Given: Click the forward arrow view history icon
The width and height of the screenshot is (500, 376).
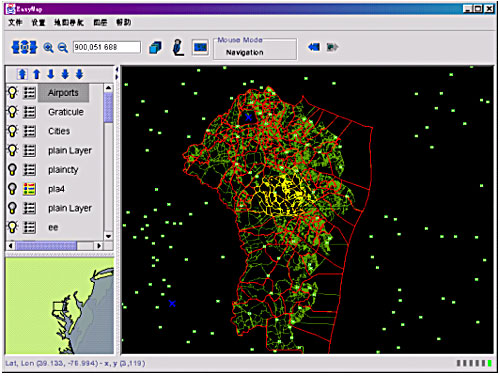Looking at the screenshot, I should (332, 47).
